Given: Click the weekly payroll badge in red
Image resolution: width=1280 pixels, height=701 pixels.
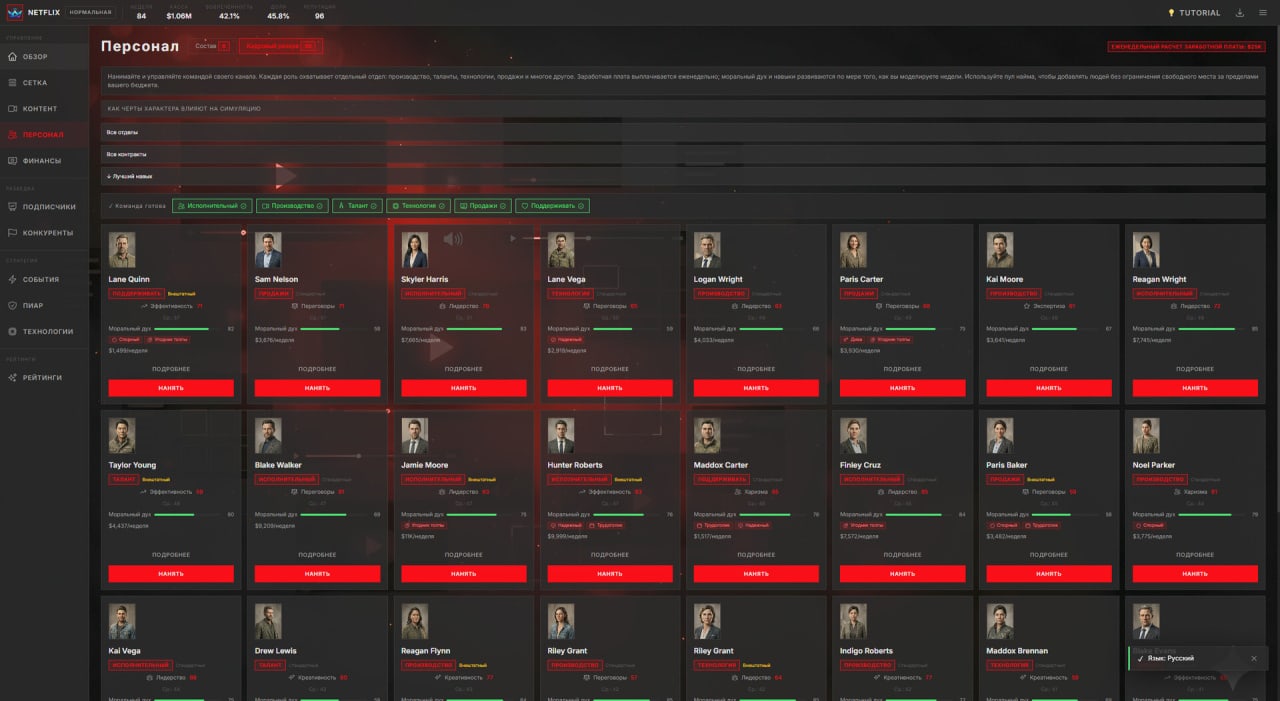Looking at the screenshot, I should pyautogui.click(x=1186, y=46).
